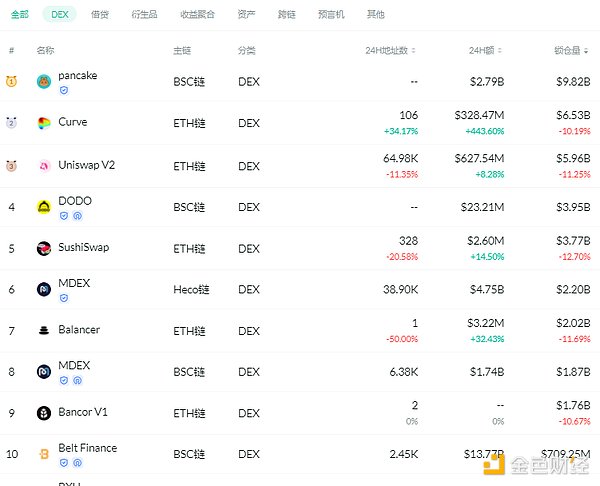The image size is (600, 486).
Task: Switch to the 借贷 tab
Action: pos(100,15)
